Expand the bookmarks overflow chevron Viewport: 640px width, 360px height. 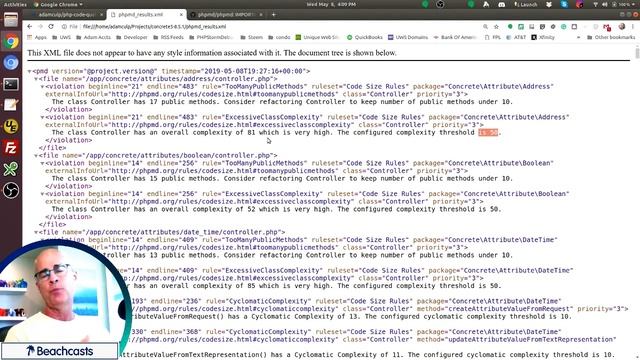[578, 37]
